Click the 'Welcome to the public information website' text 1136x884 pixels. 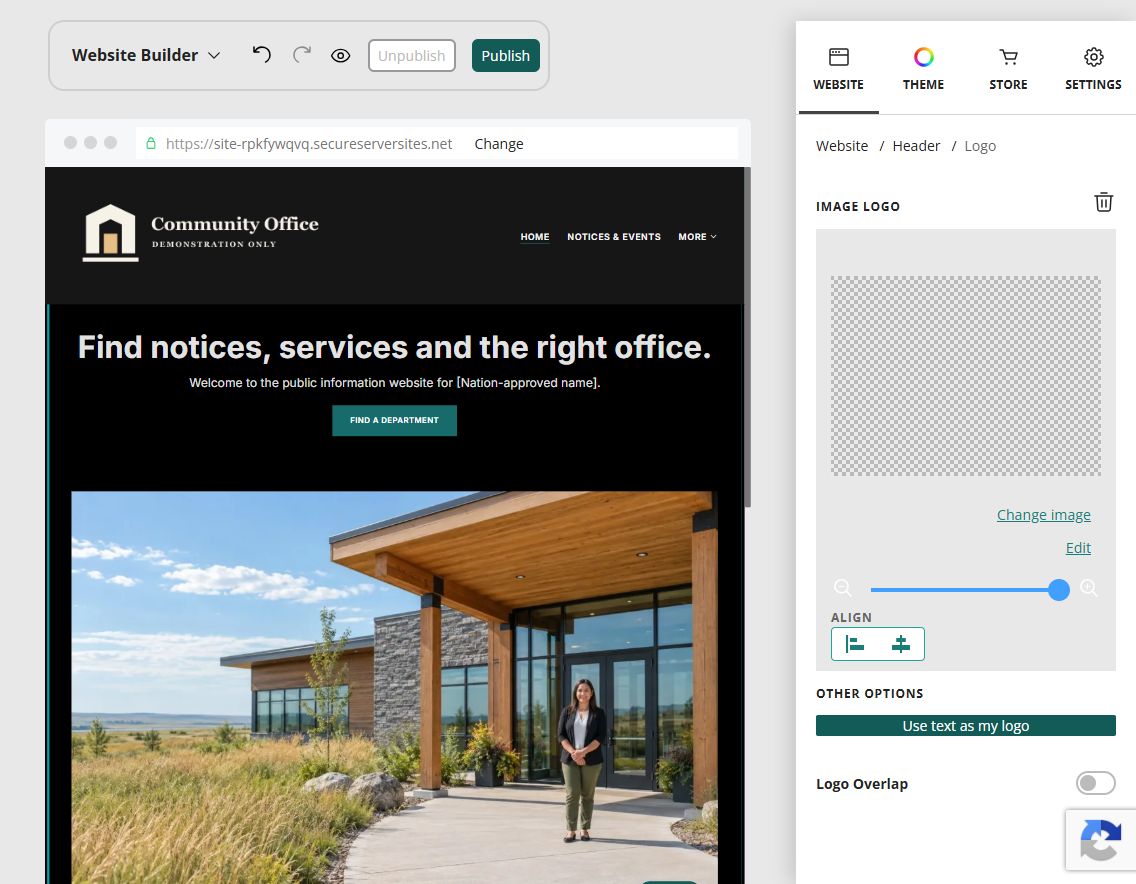[x=394, y=383]
